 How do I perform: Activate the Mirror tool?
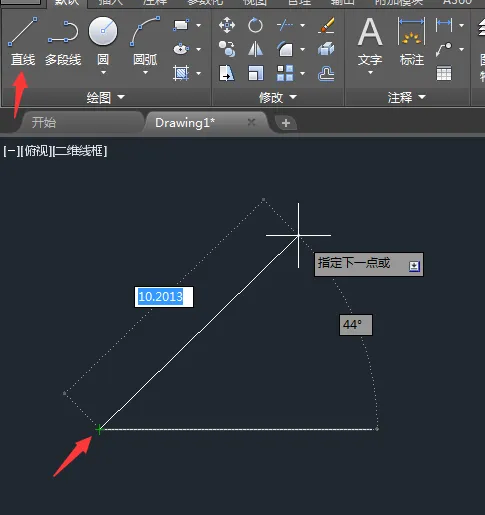[x=255, y=49]
